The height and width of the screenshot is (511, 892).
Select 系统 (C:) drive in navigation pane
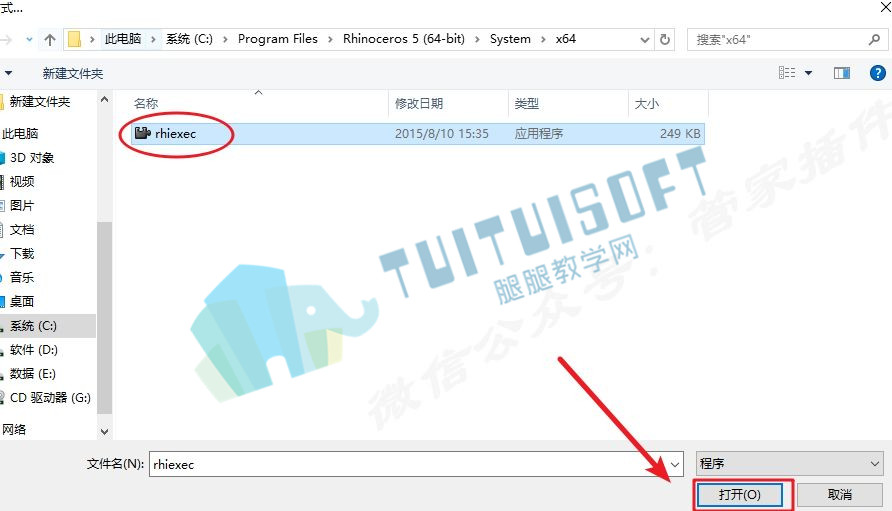pos(34,325)
